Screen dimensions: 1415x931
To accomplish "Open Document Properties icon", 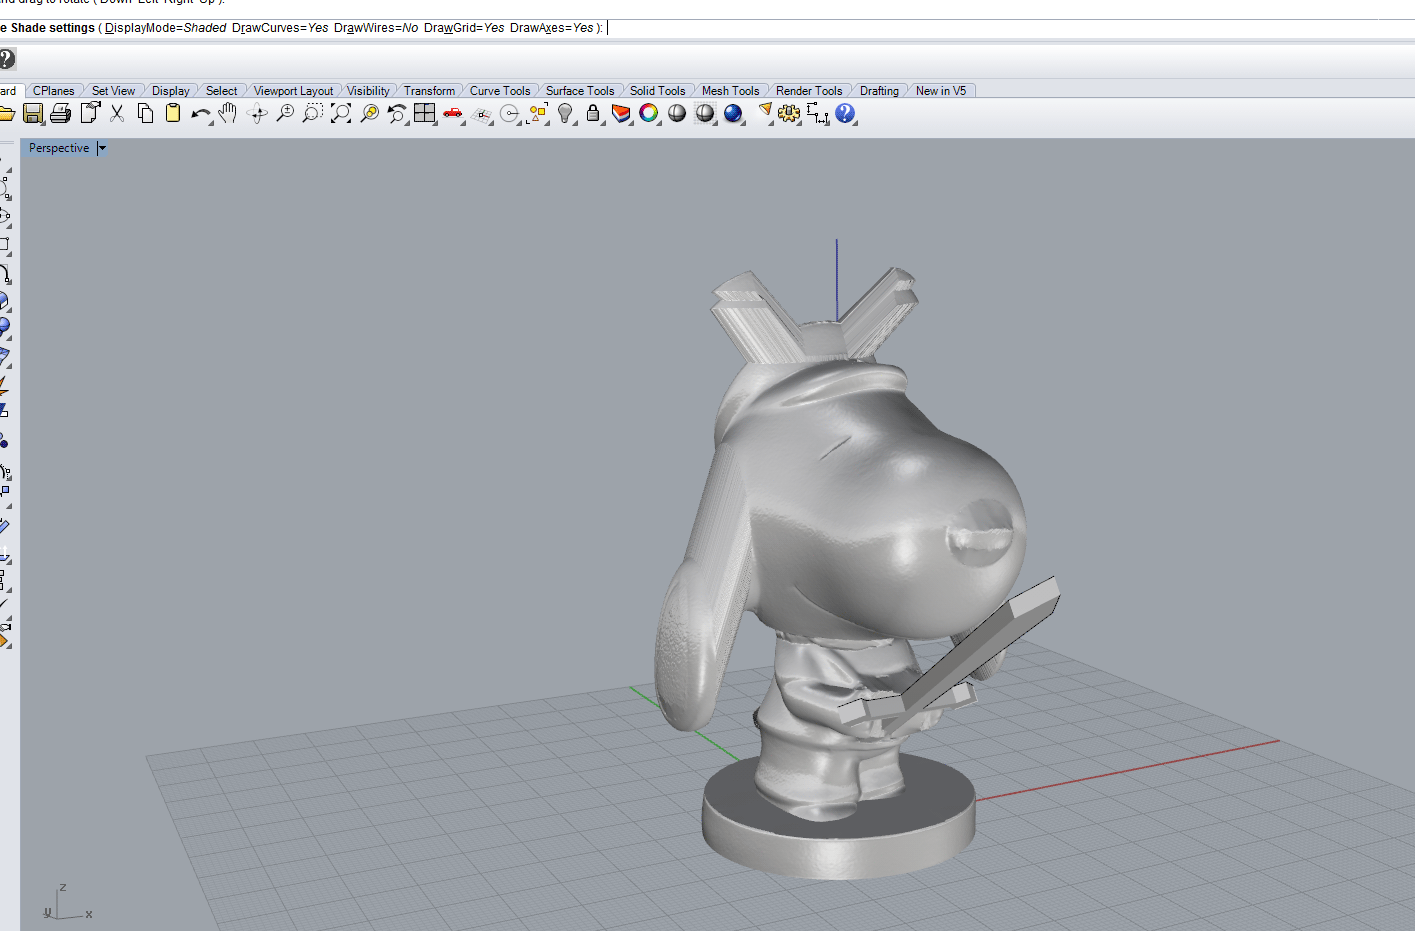I will [90, 114].
